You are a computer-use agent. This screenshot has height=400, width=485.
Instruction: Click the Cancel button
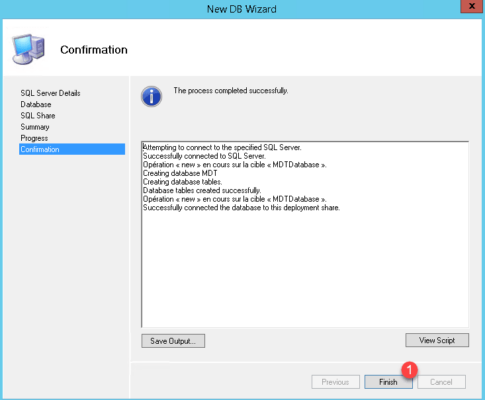[441, 382]
